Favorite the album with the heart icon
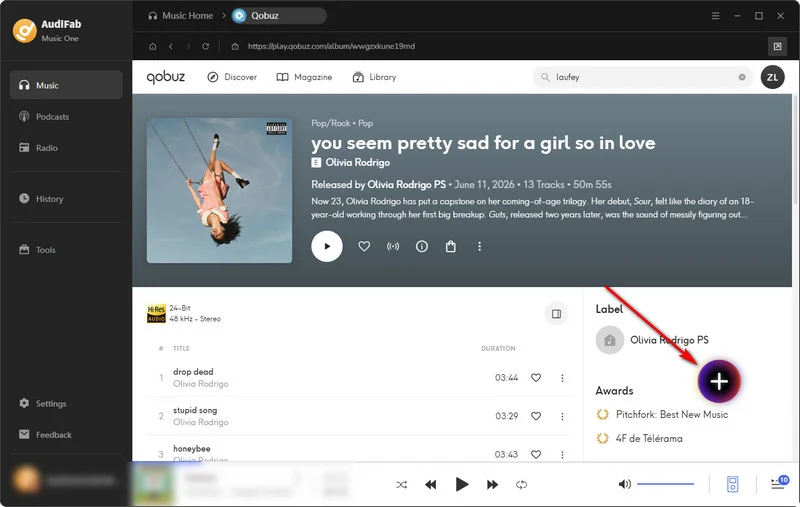This screenshot has height=507, width=800. coord(364,246)
